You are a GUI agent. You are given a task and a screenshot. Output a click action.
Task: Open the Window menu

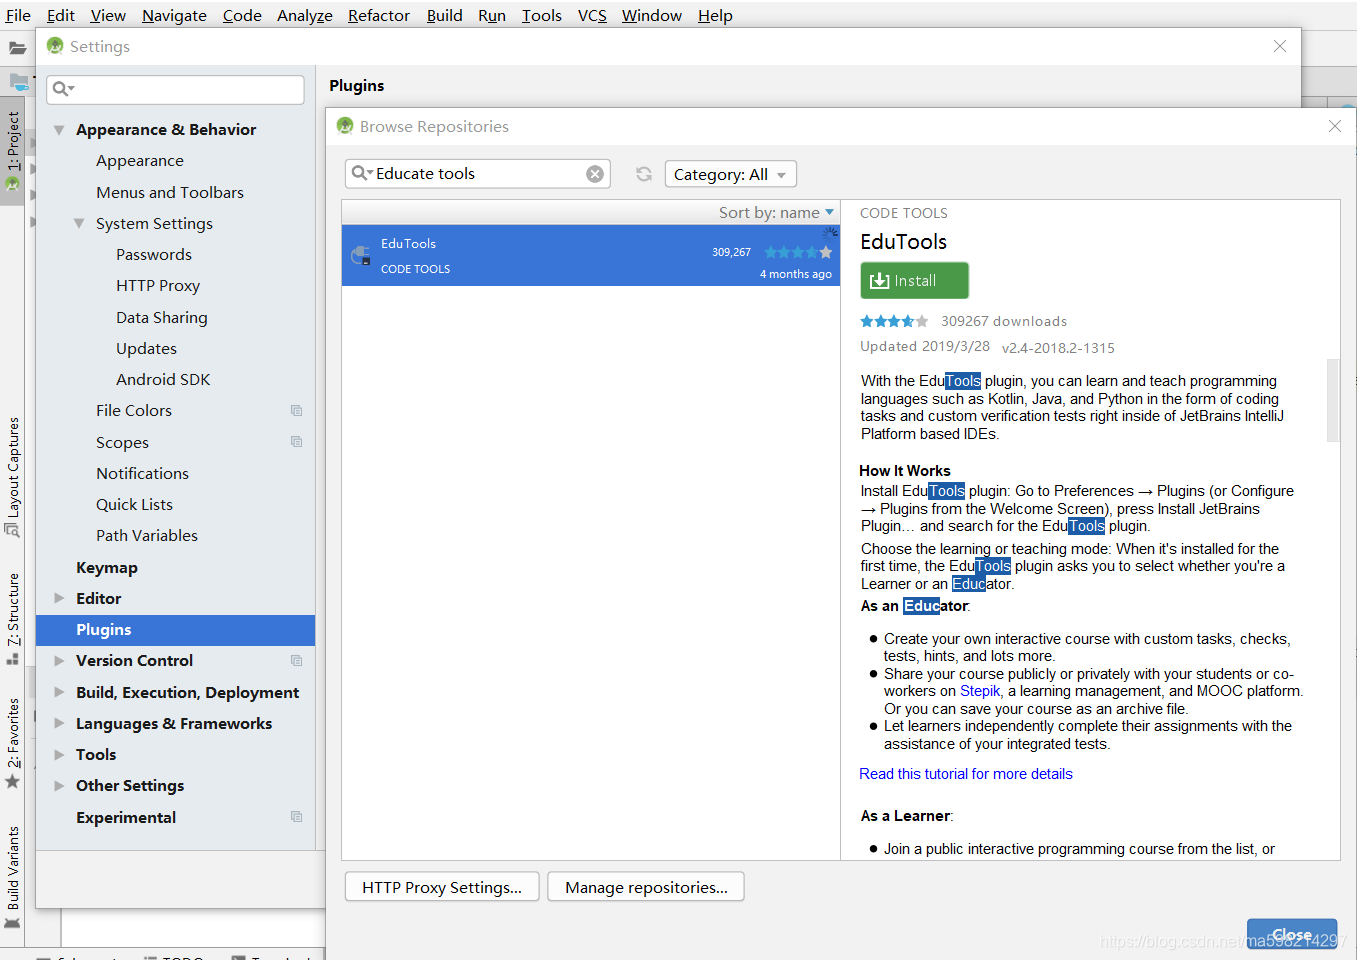tap(651, 15)
